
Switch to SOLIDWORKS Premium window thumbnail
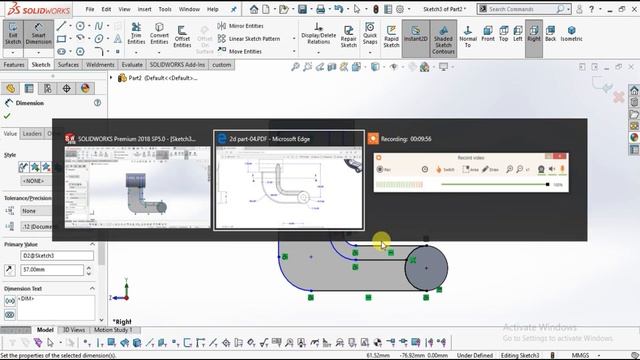pos(138,181)
